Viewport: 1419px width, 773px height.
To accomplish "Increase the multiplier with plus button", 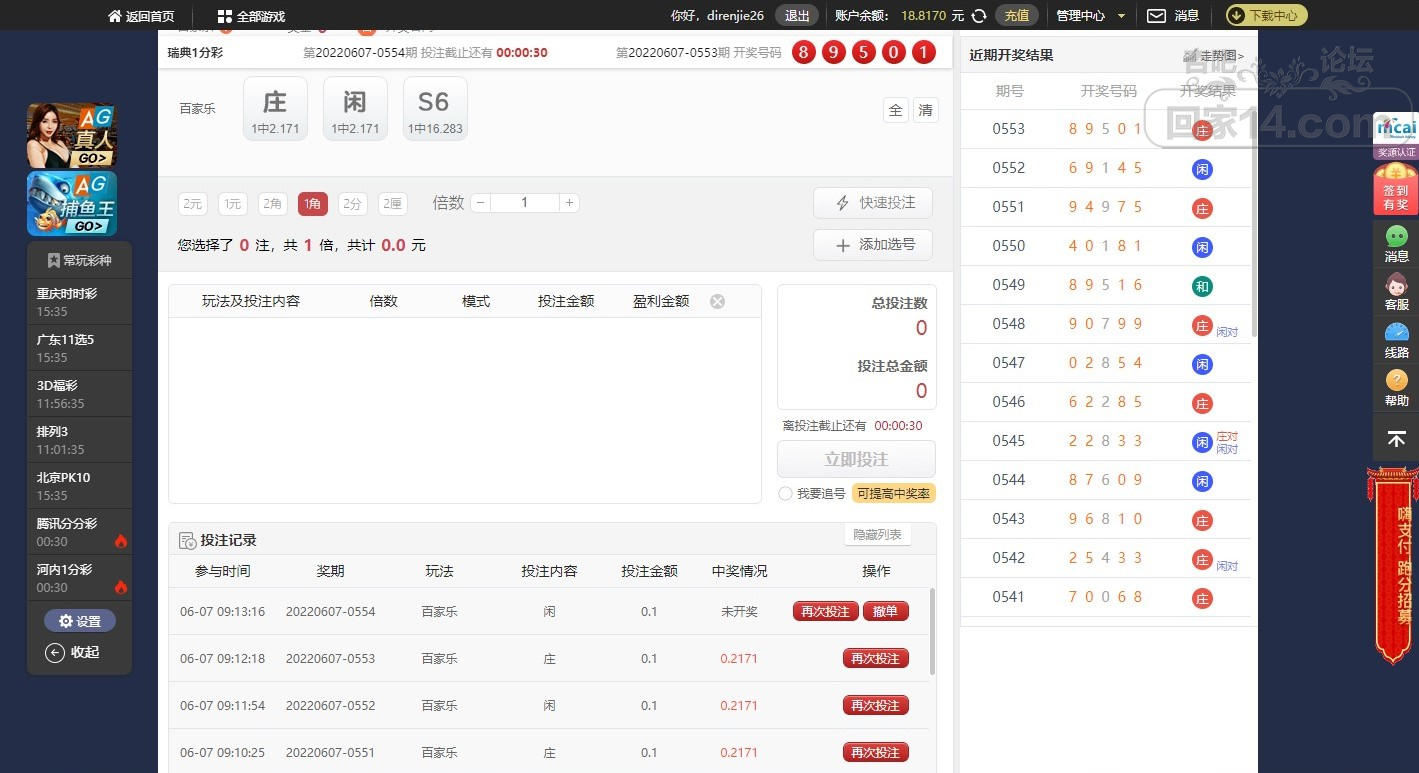I will pyautogui.click(x=569, y=203).
